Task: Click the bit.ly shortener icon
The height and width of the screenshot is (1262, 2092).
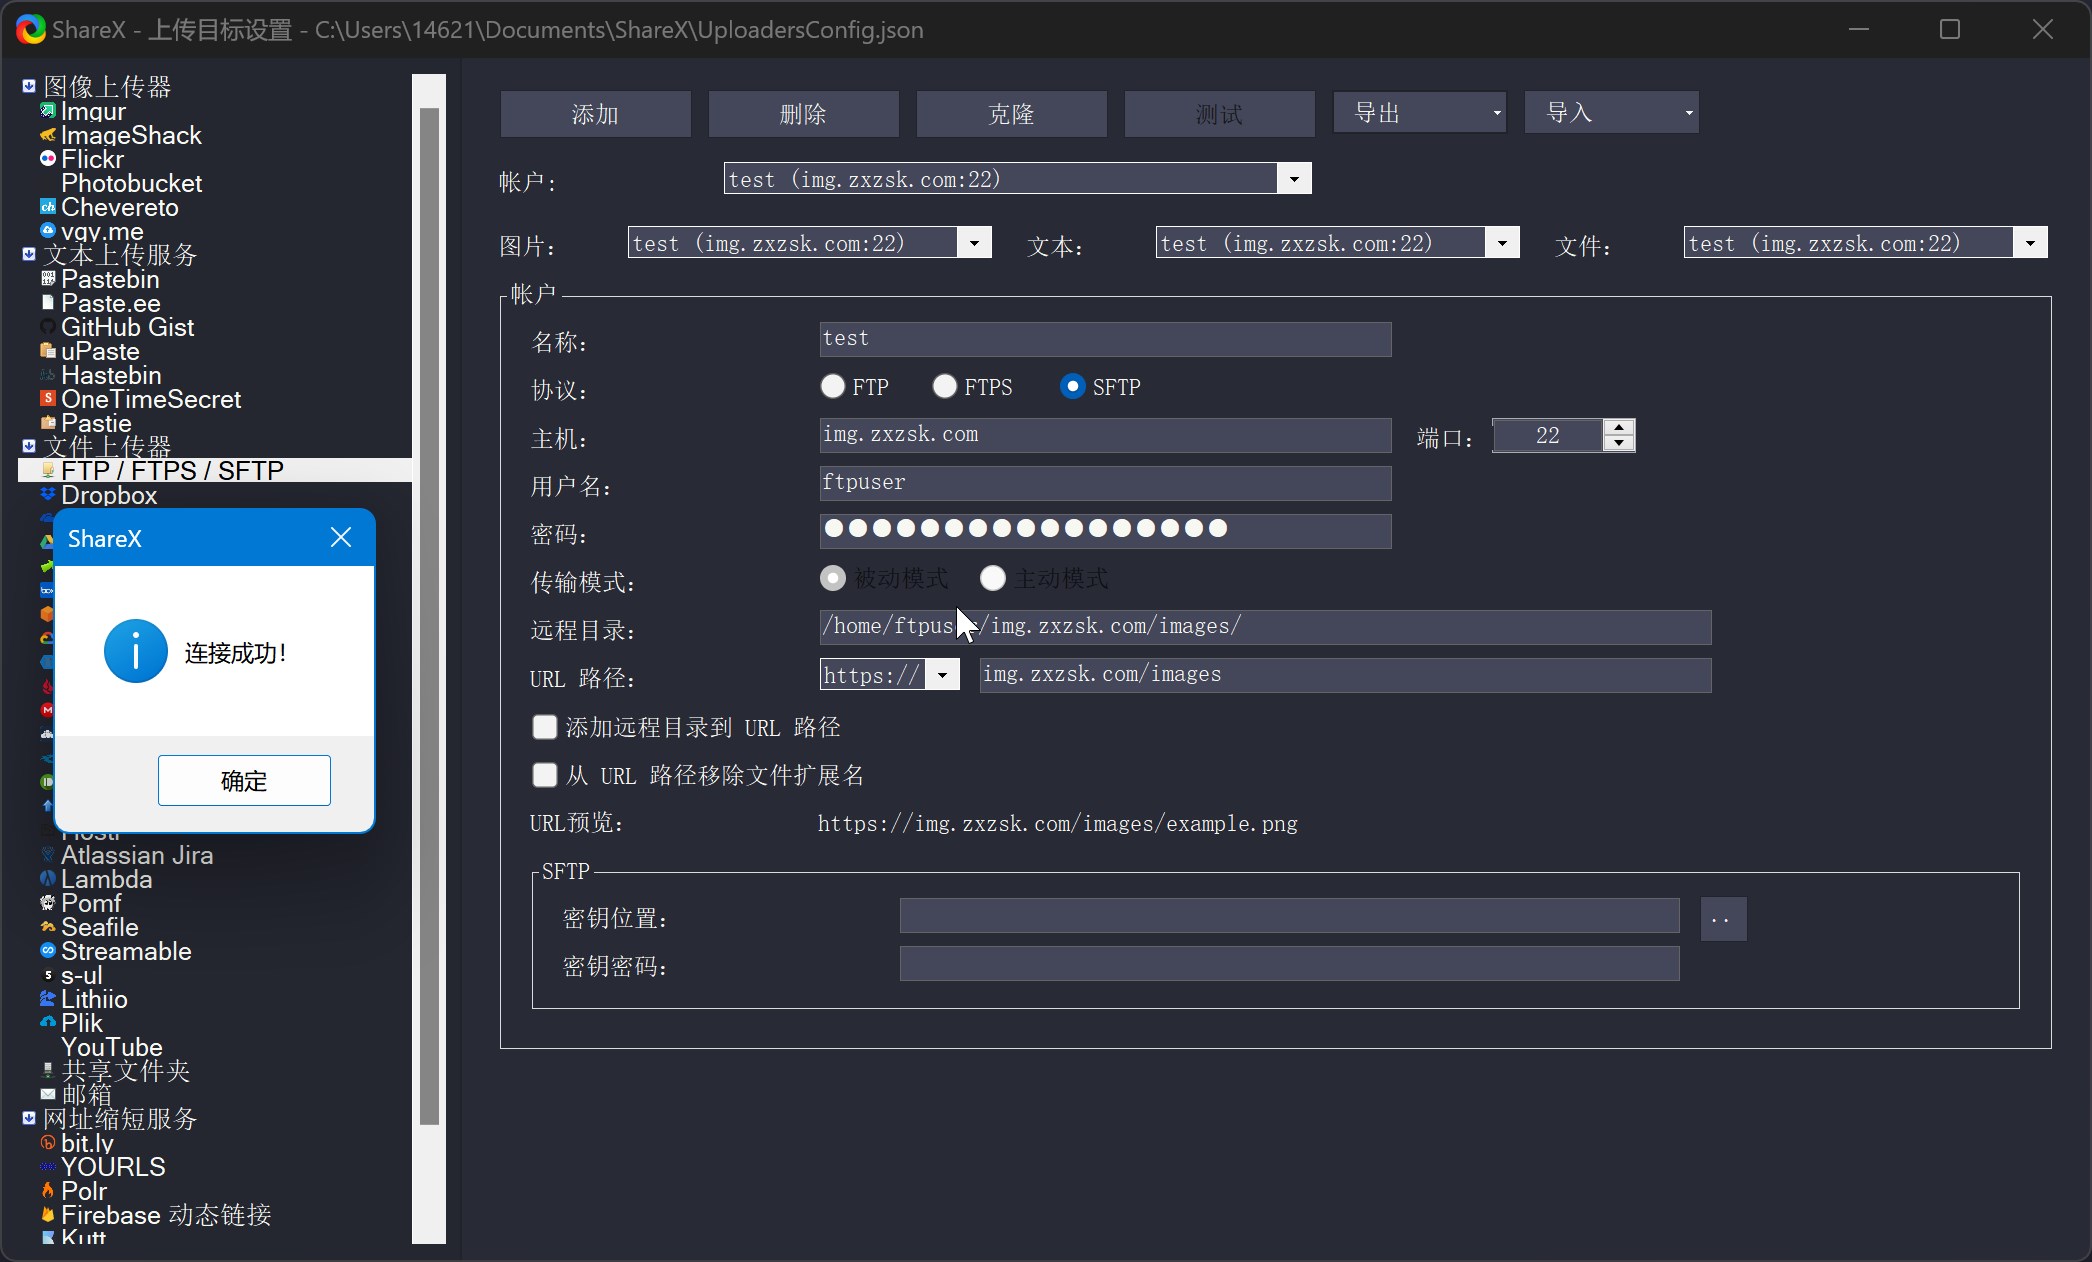Action: [47, 1142]
